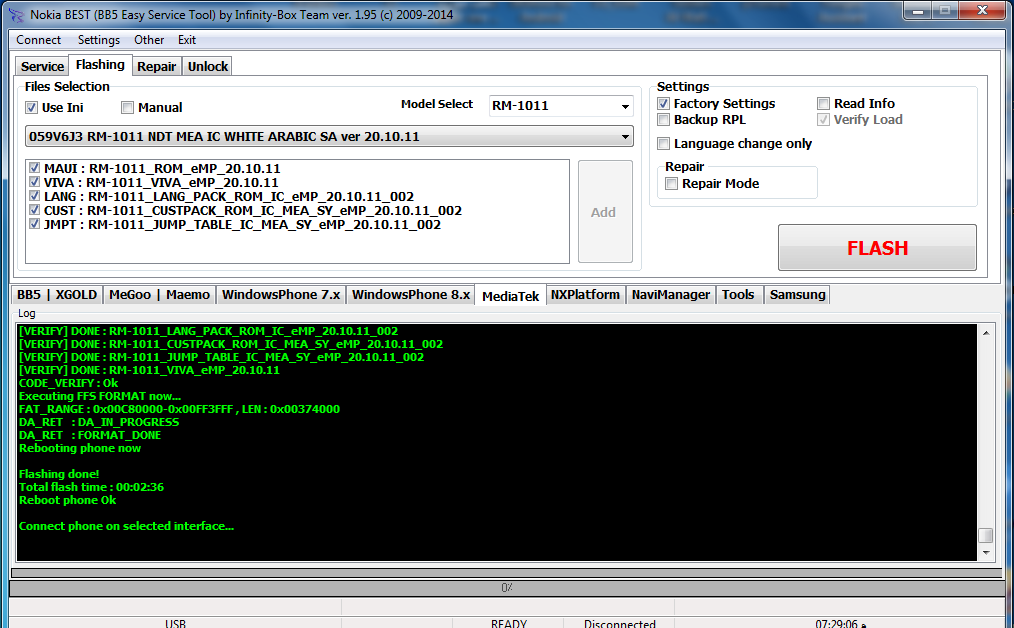Select the VIVA RM-1011_VIVA_eMP_20.10.11 file row
The height and width of the screenshot is (628, 1014).
[x=161, y=182]
